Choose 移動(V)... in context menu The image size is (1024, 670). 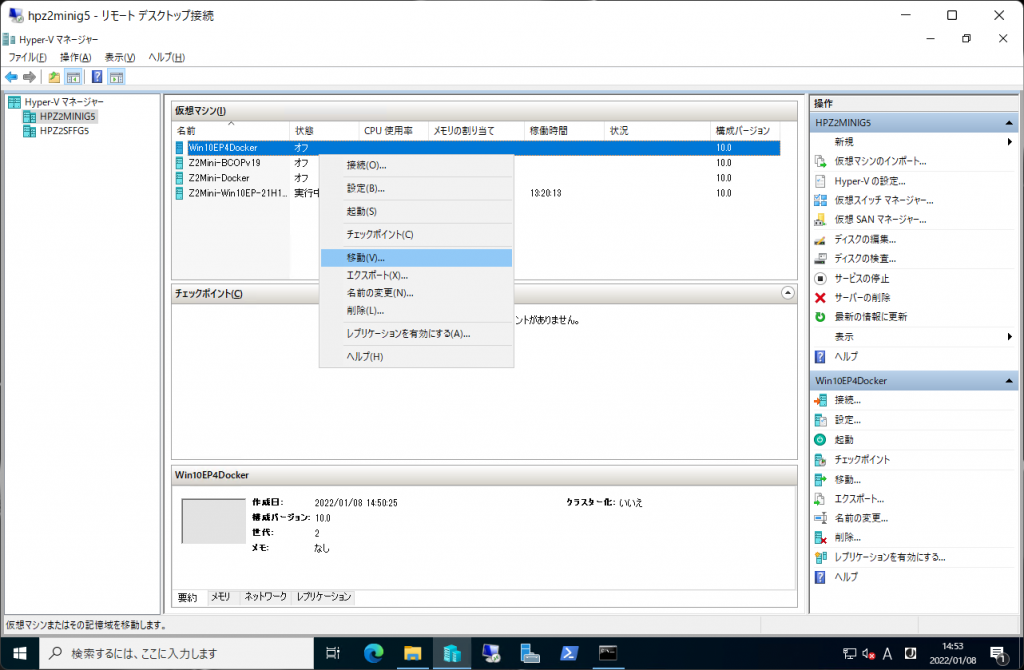click(416, 258)
